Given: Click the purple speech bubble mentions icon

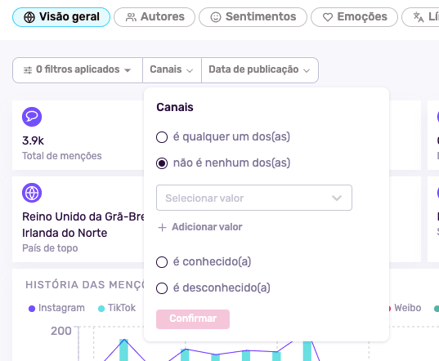Looking at the screenshot, I should pos(32,117).
